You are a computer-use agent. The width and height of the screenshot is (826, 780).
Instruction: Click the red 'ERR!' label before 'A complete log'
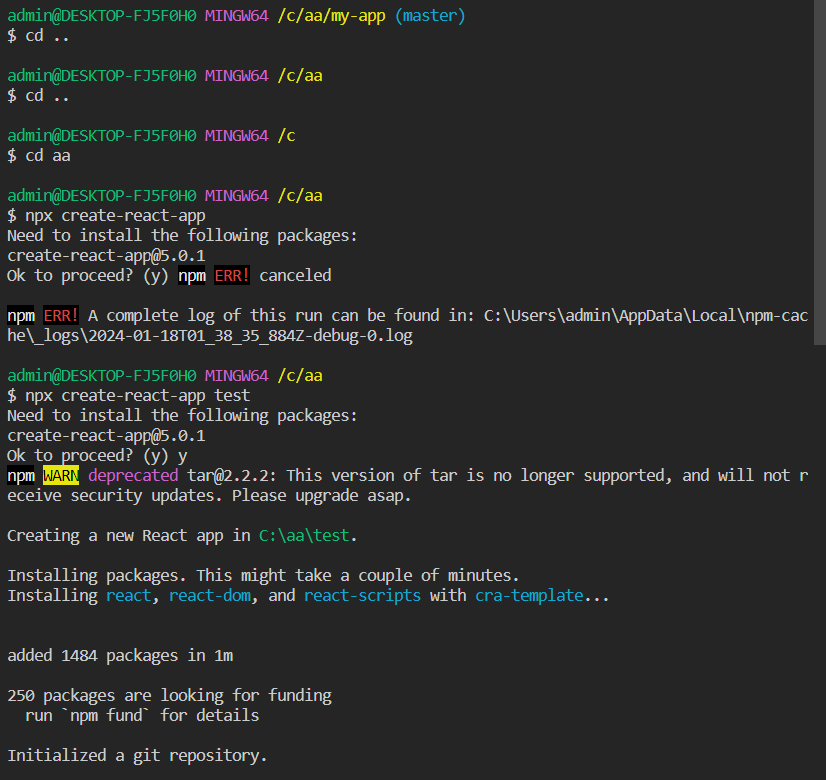(61, 315)
